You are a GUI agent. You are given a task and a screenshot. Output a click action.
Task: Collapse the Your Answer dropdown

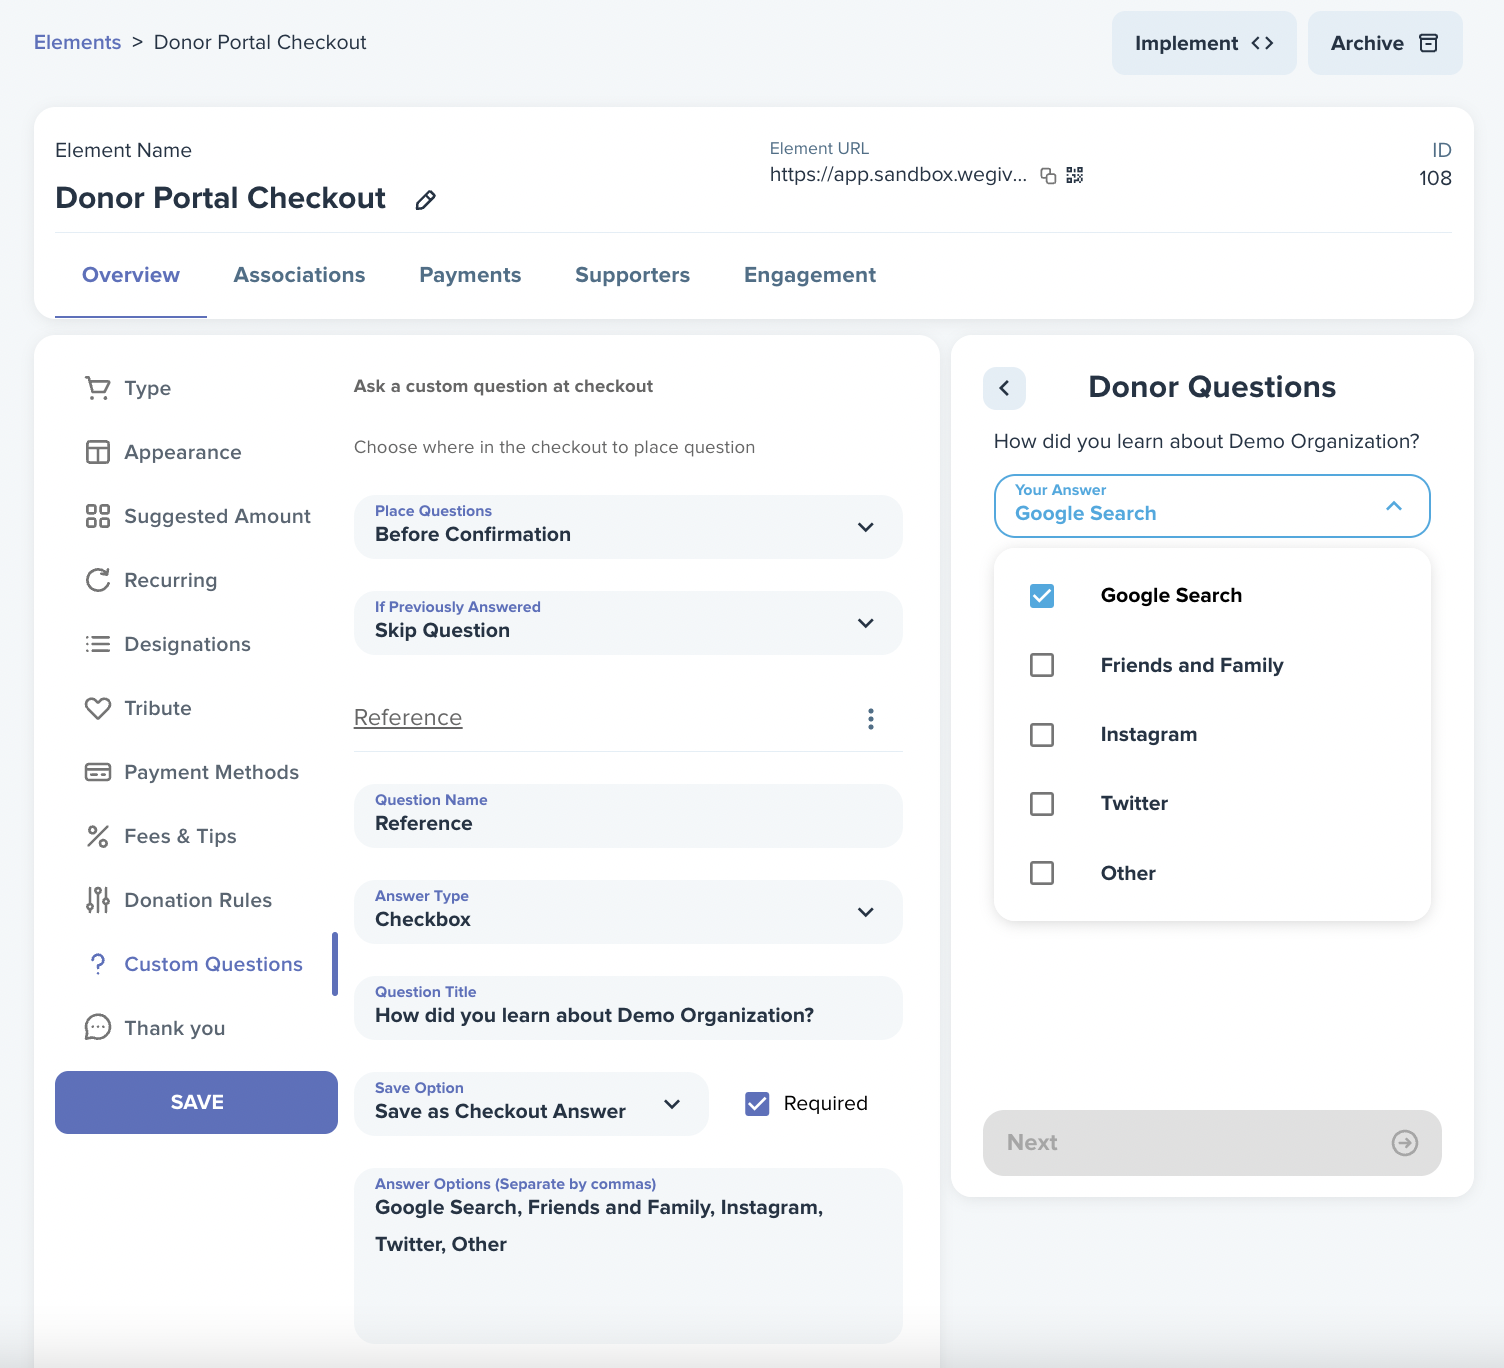[1212, 506]
